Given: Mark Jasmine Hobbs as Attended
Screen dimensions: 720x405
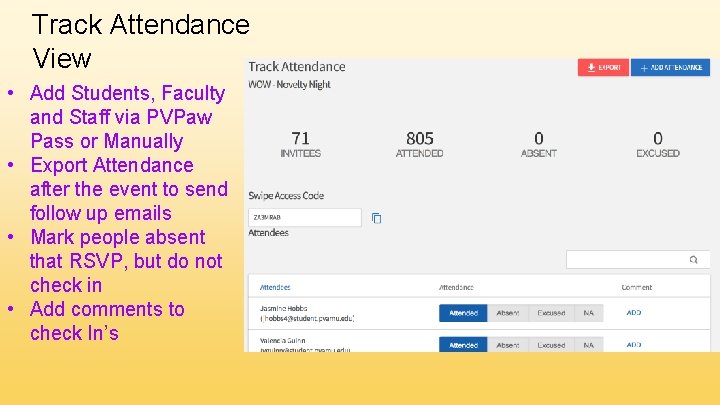Looking at the screenshot, I should 463,313.
